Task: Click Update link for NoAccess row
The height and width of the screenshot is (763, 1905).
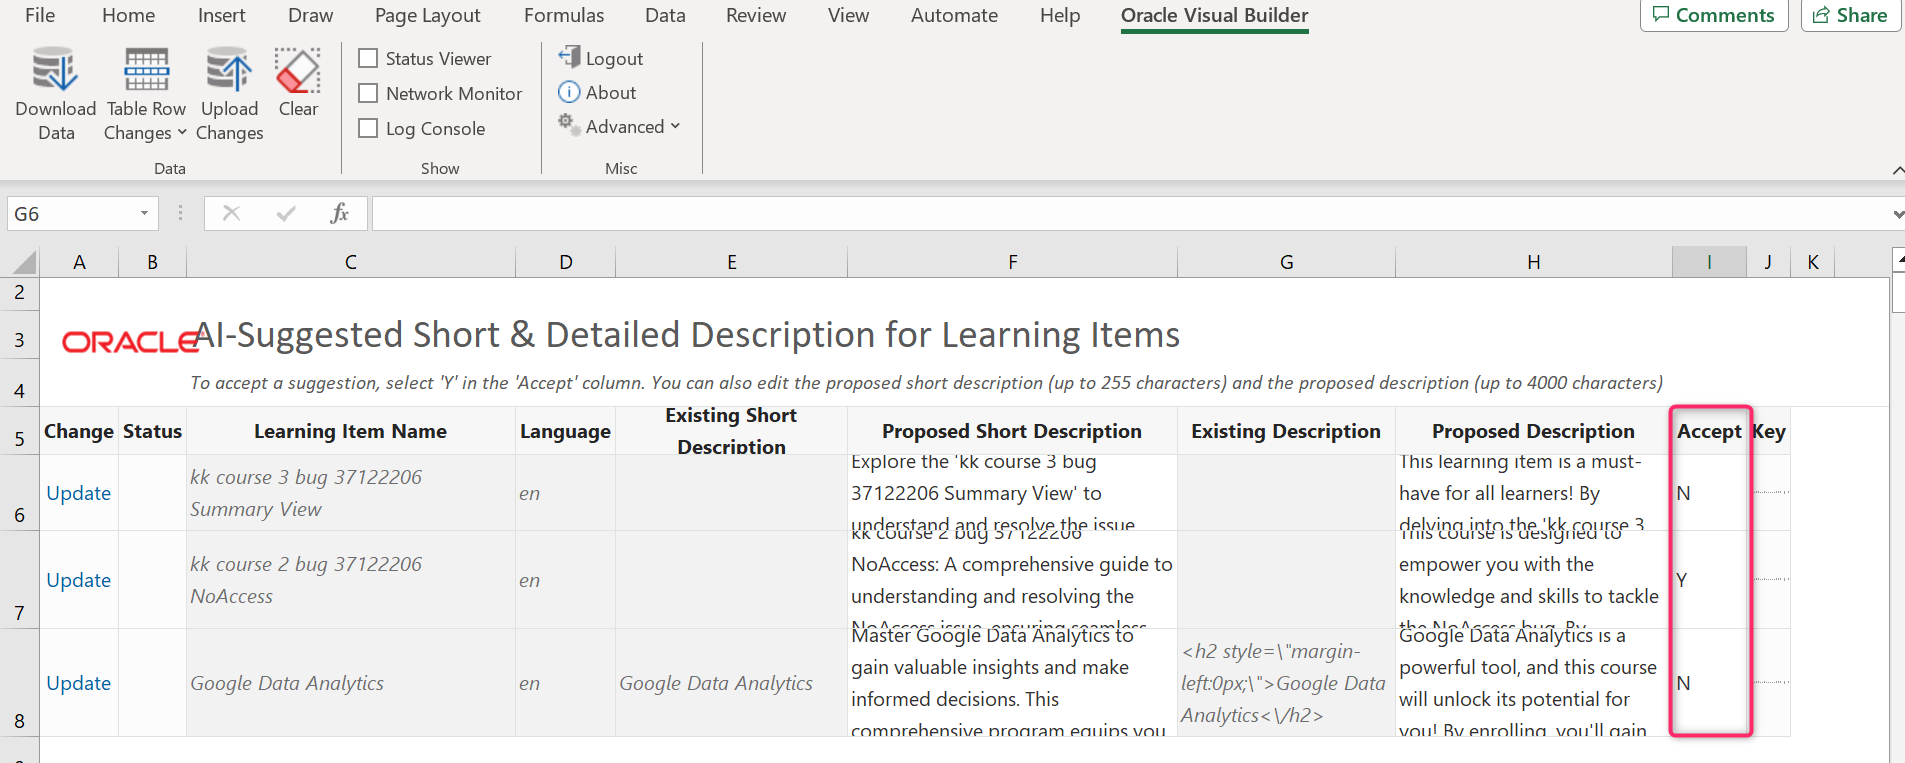Action: (79, 580)
